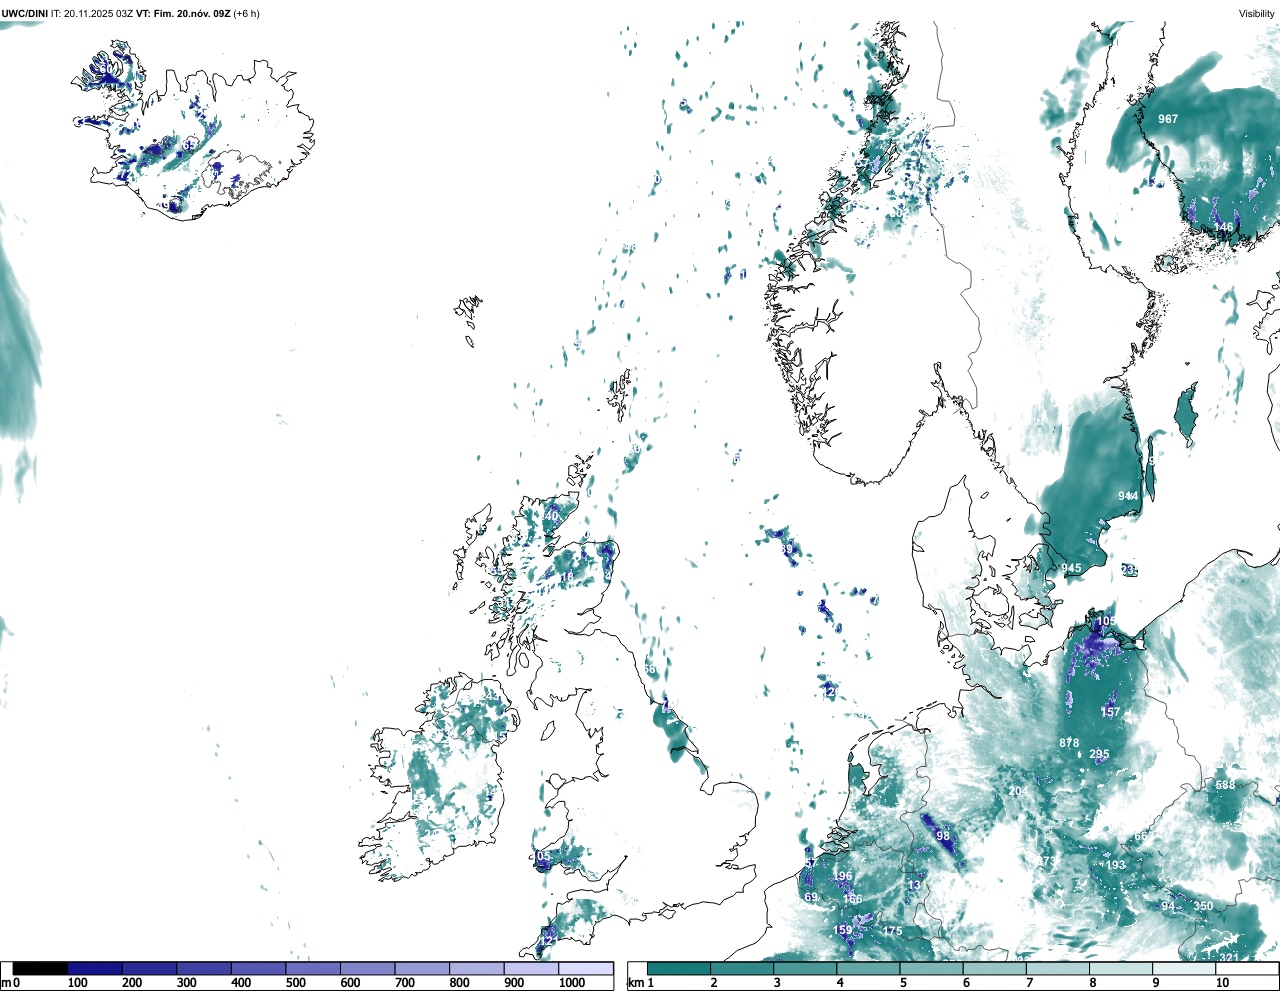Click the initial time 'IT: 20.11.2025 03Z'
Image resolution: width=1280 pixels, height=991 pixels.
(x=92, y=14)
